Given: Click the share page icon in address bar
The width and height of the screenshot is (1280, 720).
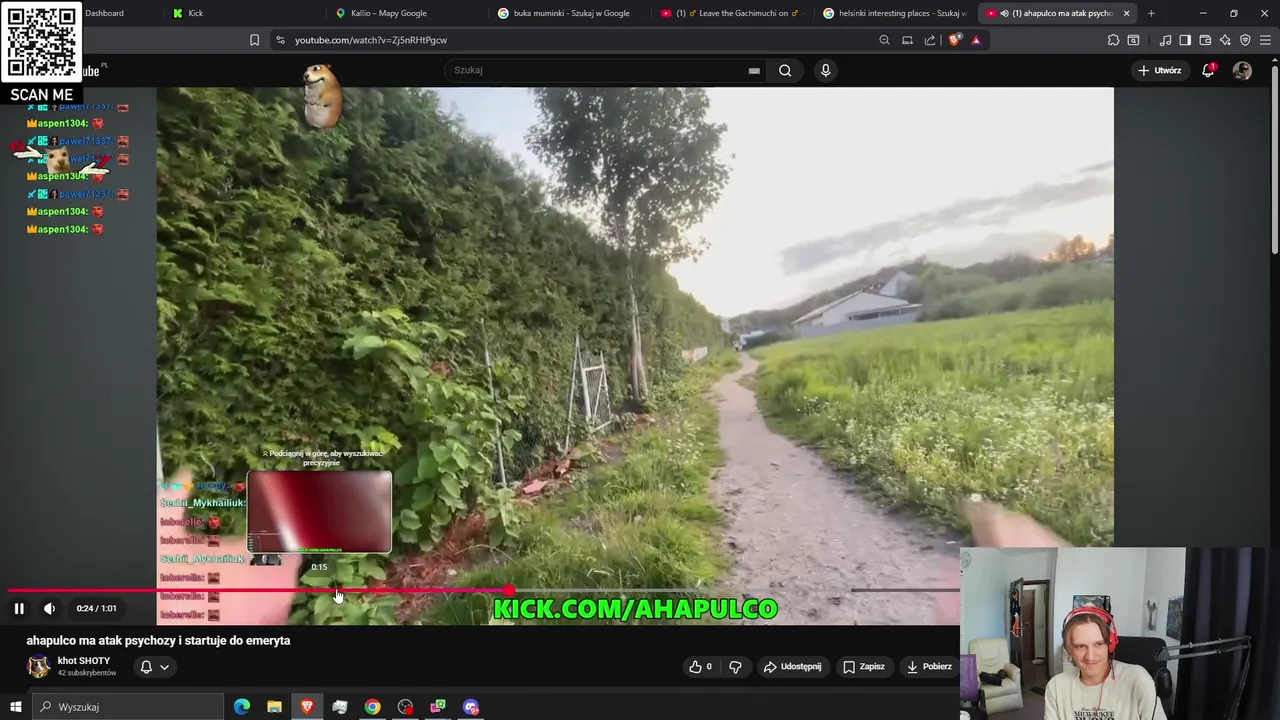Looking at the screenshot, I should (930, 40).
